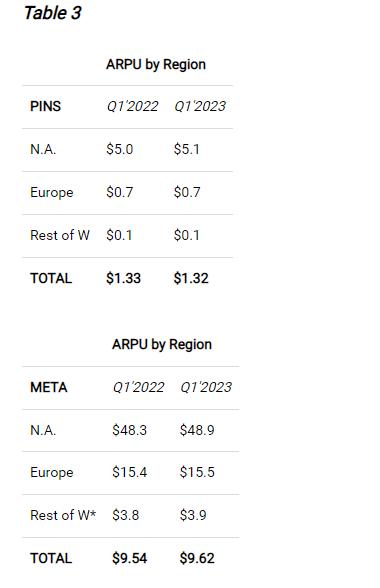Click META Europe value $15.4
Viewport: 380px width, 588px height.
pyautogui.click(x=129, y=472)
